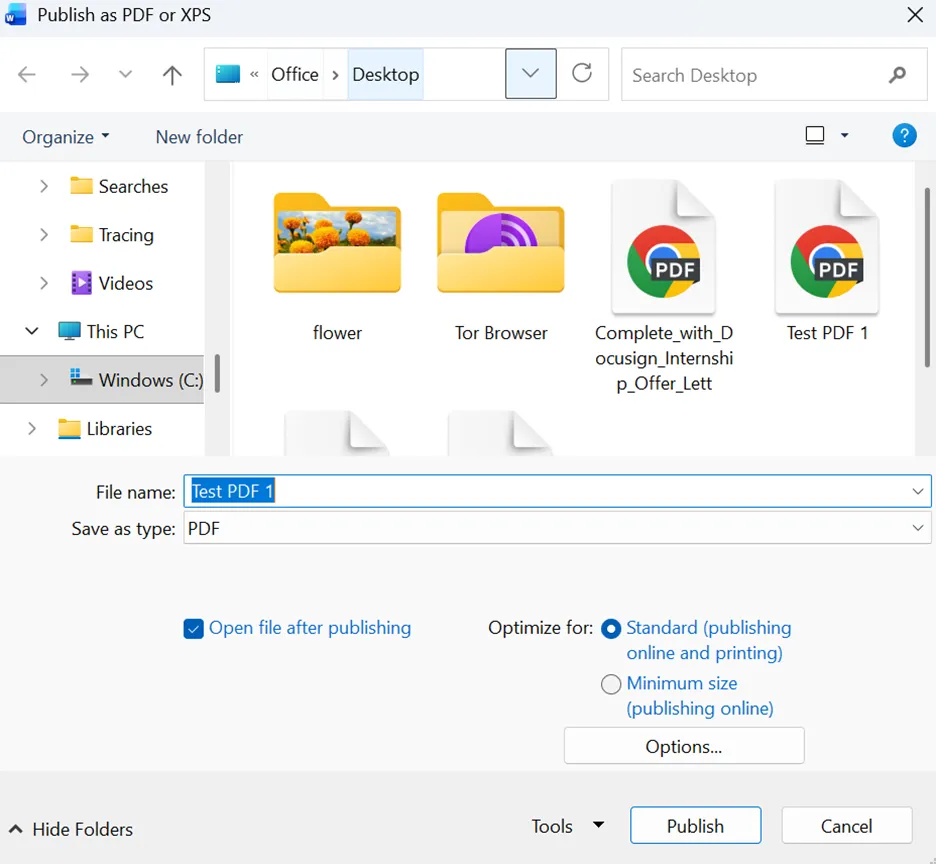
Task: Open the Tools dropdown menu
Action: 567,826
